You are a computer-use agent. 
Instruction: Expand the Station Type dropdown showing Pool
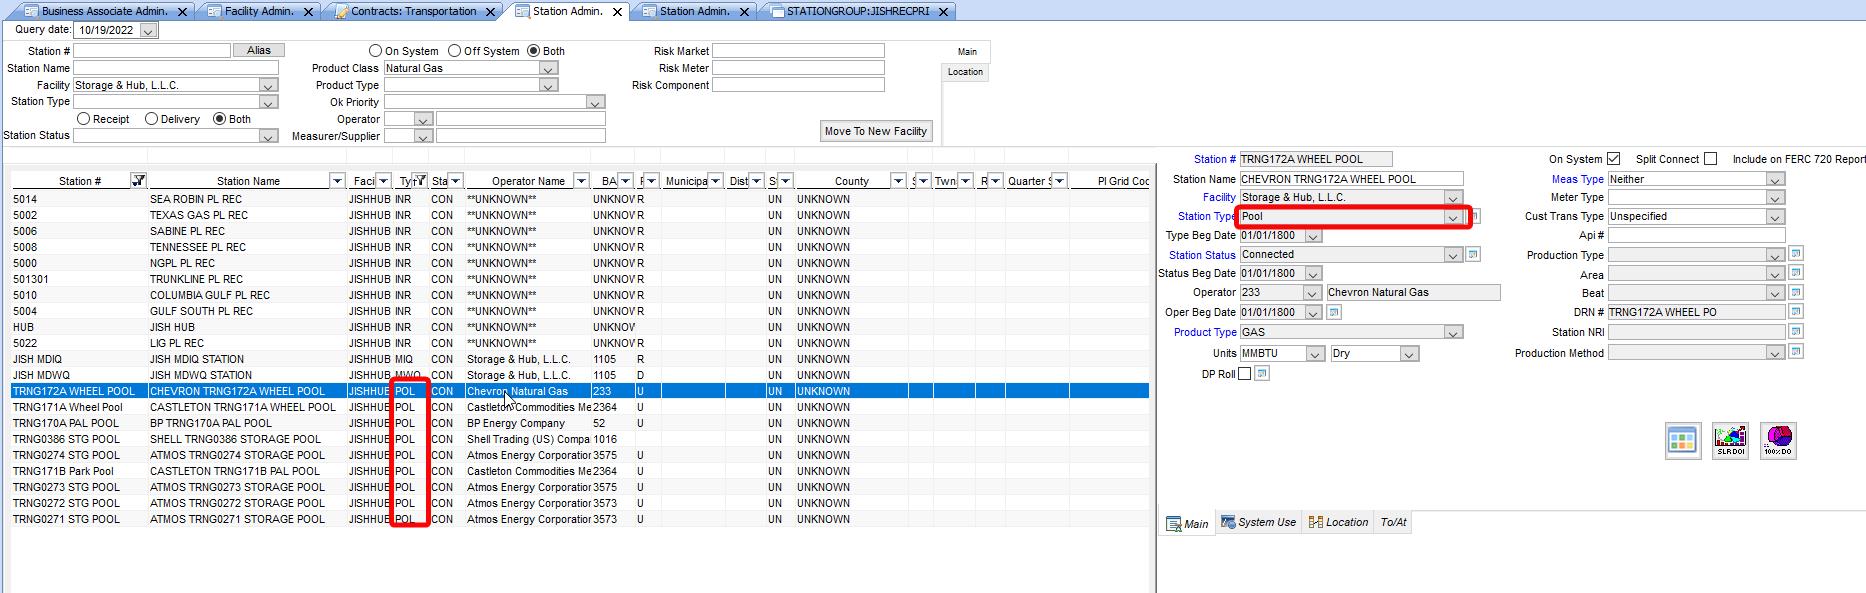[x=1452, y=217]
